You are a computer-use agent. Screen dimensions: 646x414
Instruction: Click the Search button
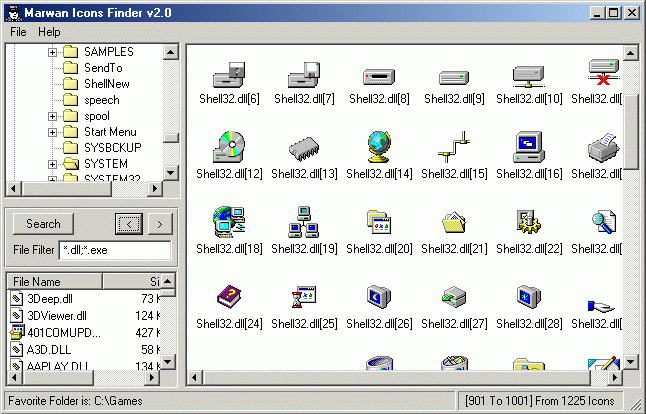coord(43,224)
